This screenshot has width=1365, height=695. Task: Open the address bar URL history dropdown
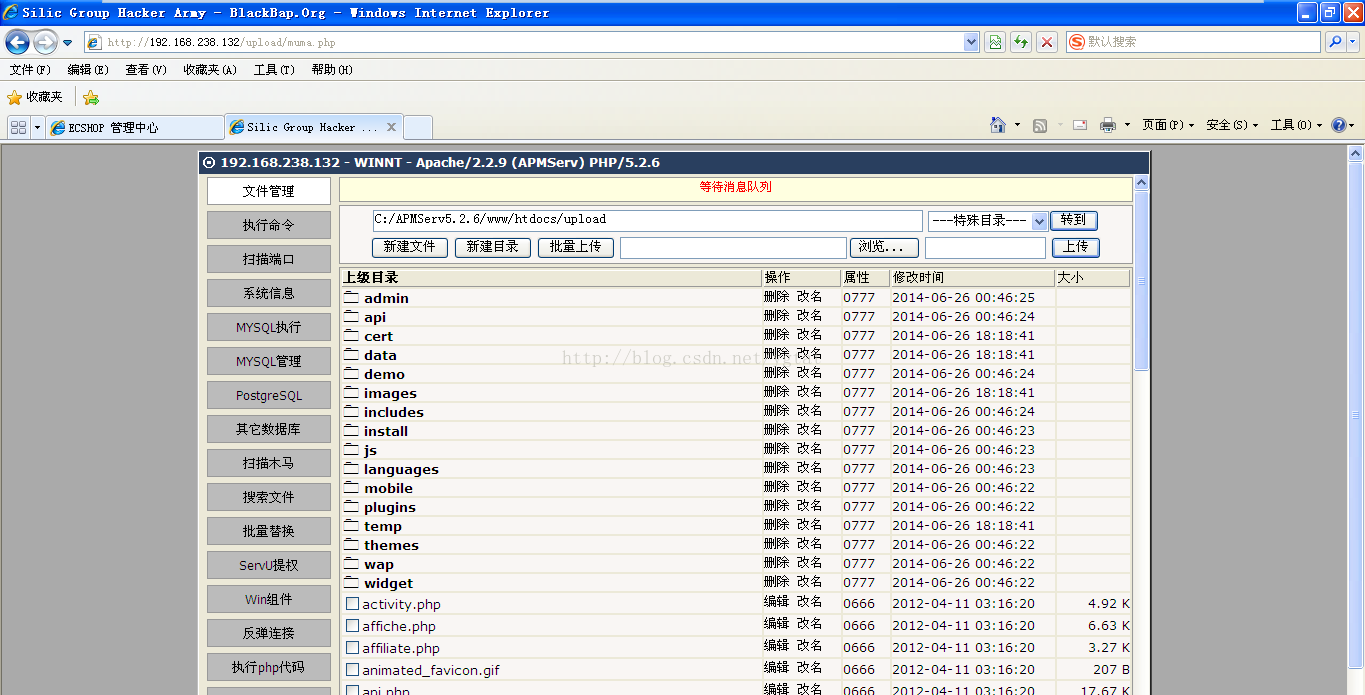[971, 42]
